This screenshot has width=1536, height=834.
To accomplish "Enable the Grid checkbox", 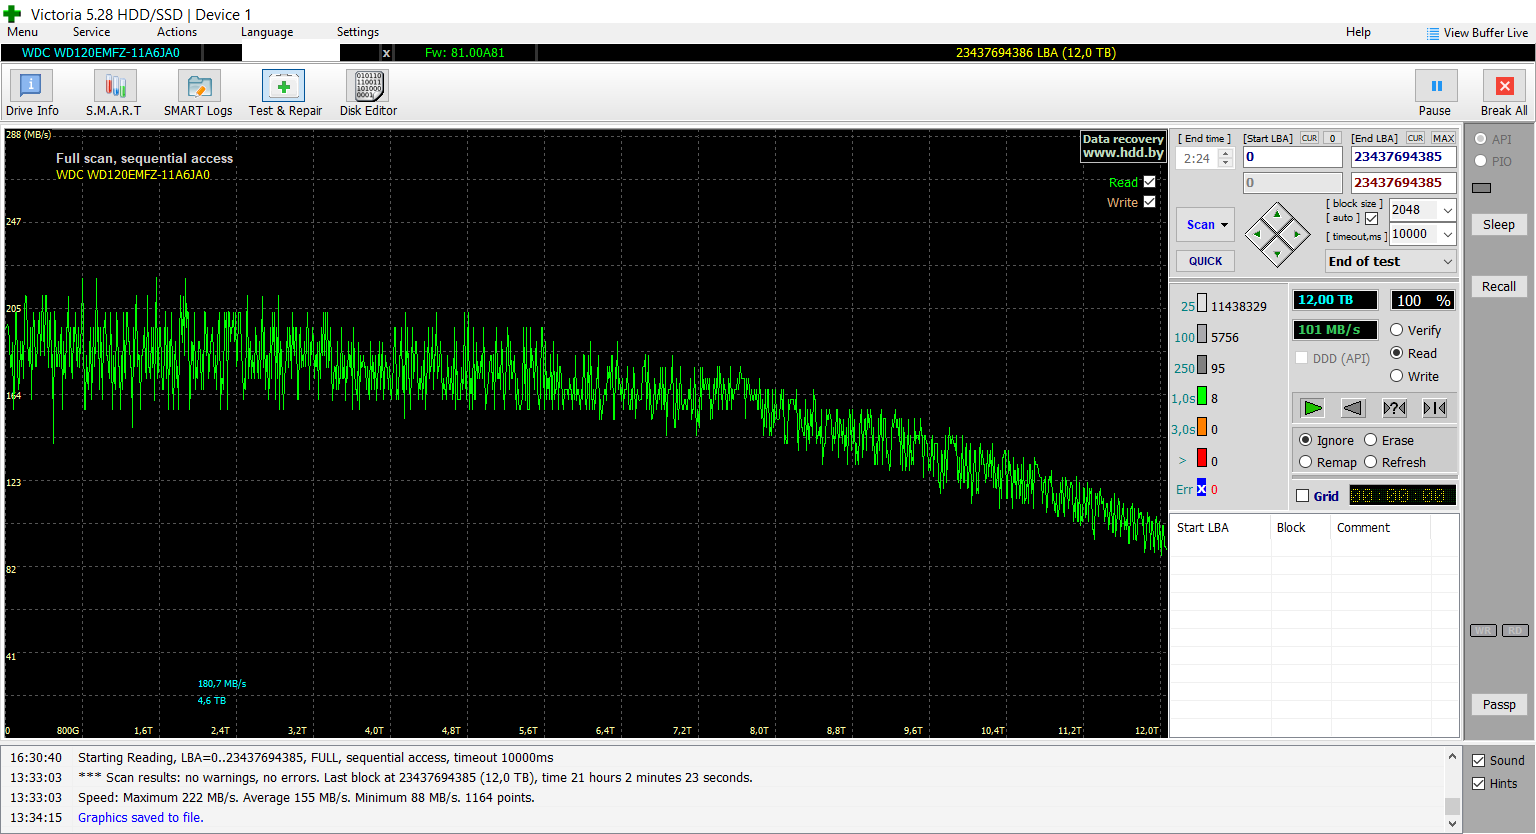I will pos(1302,496).
